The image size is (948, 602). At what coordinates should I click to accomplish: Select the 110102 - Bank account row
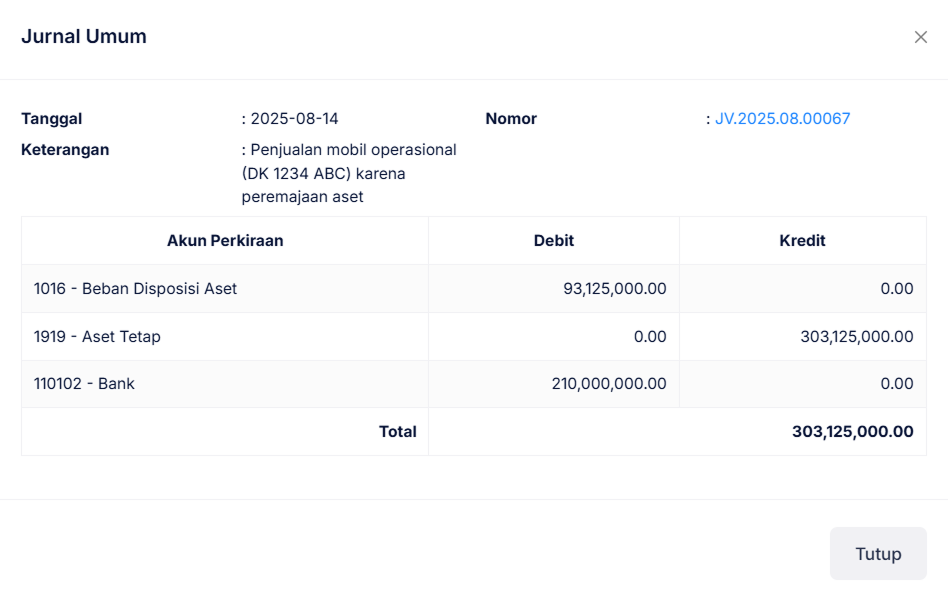point(84,384)
